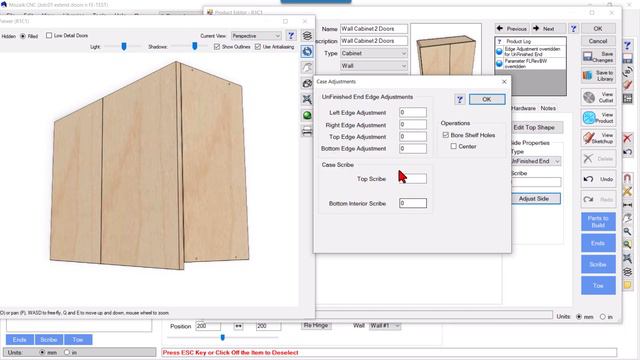
Task: Uncheck Bore Shelf Holes checkbox
Action: tap(446, 135)
